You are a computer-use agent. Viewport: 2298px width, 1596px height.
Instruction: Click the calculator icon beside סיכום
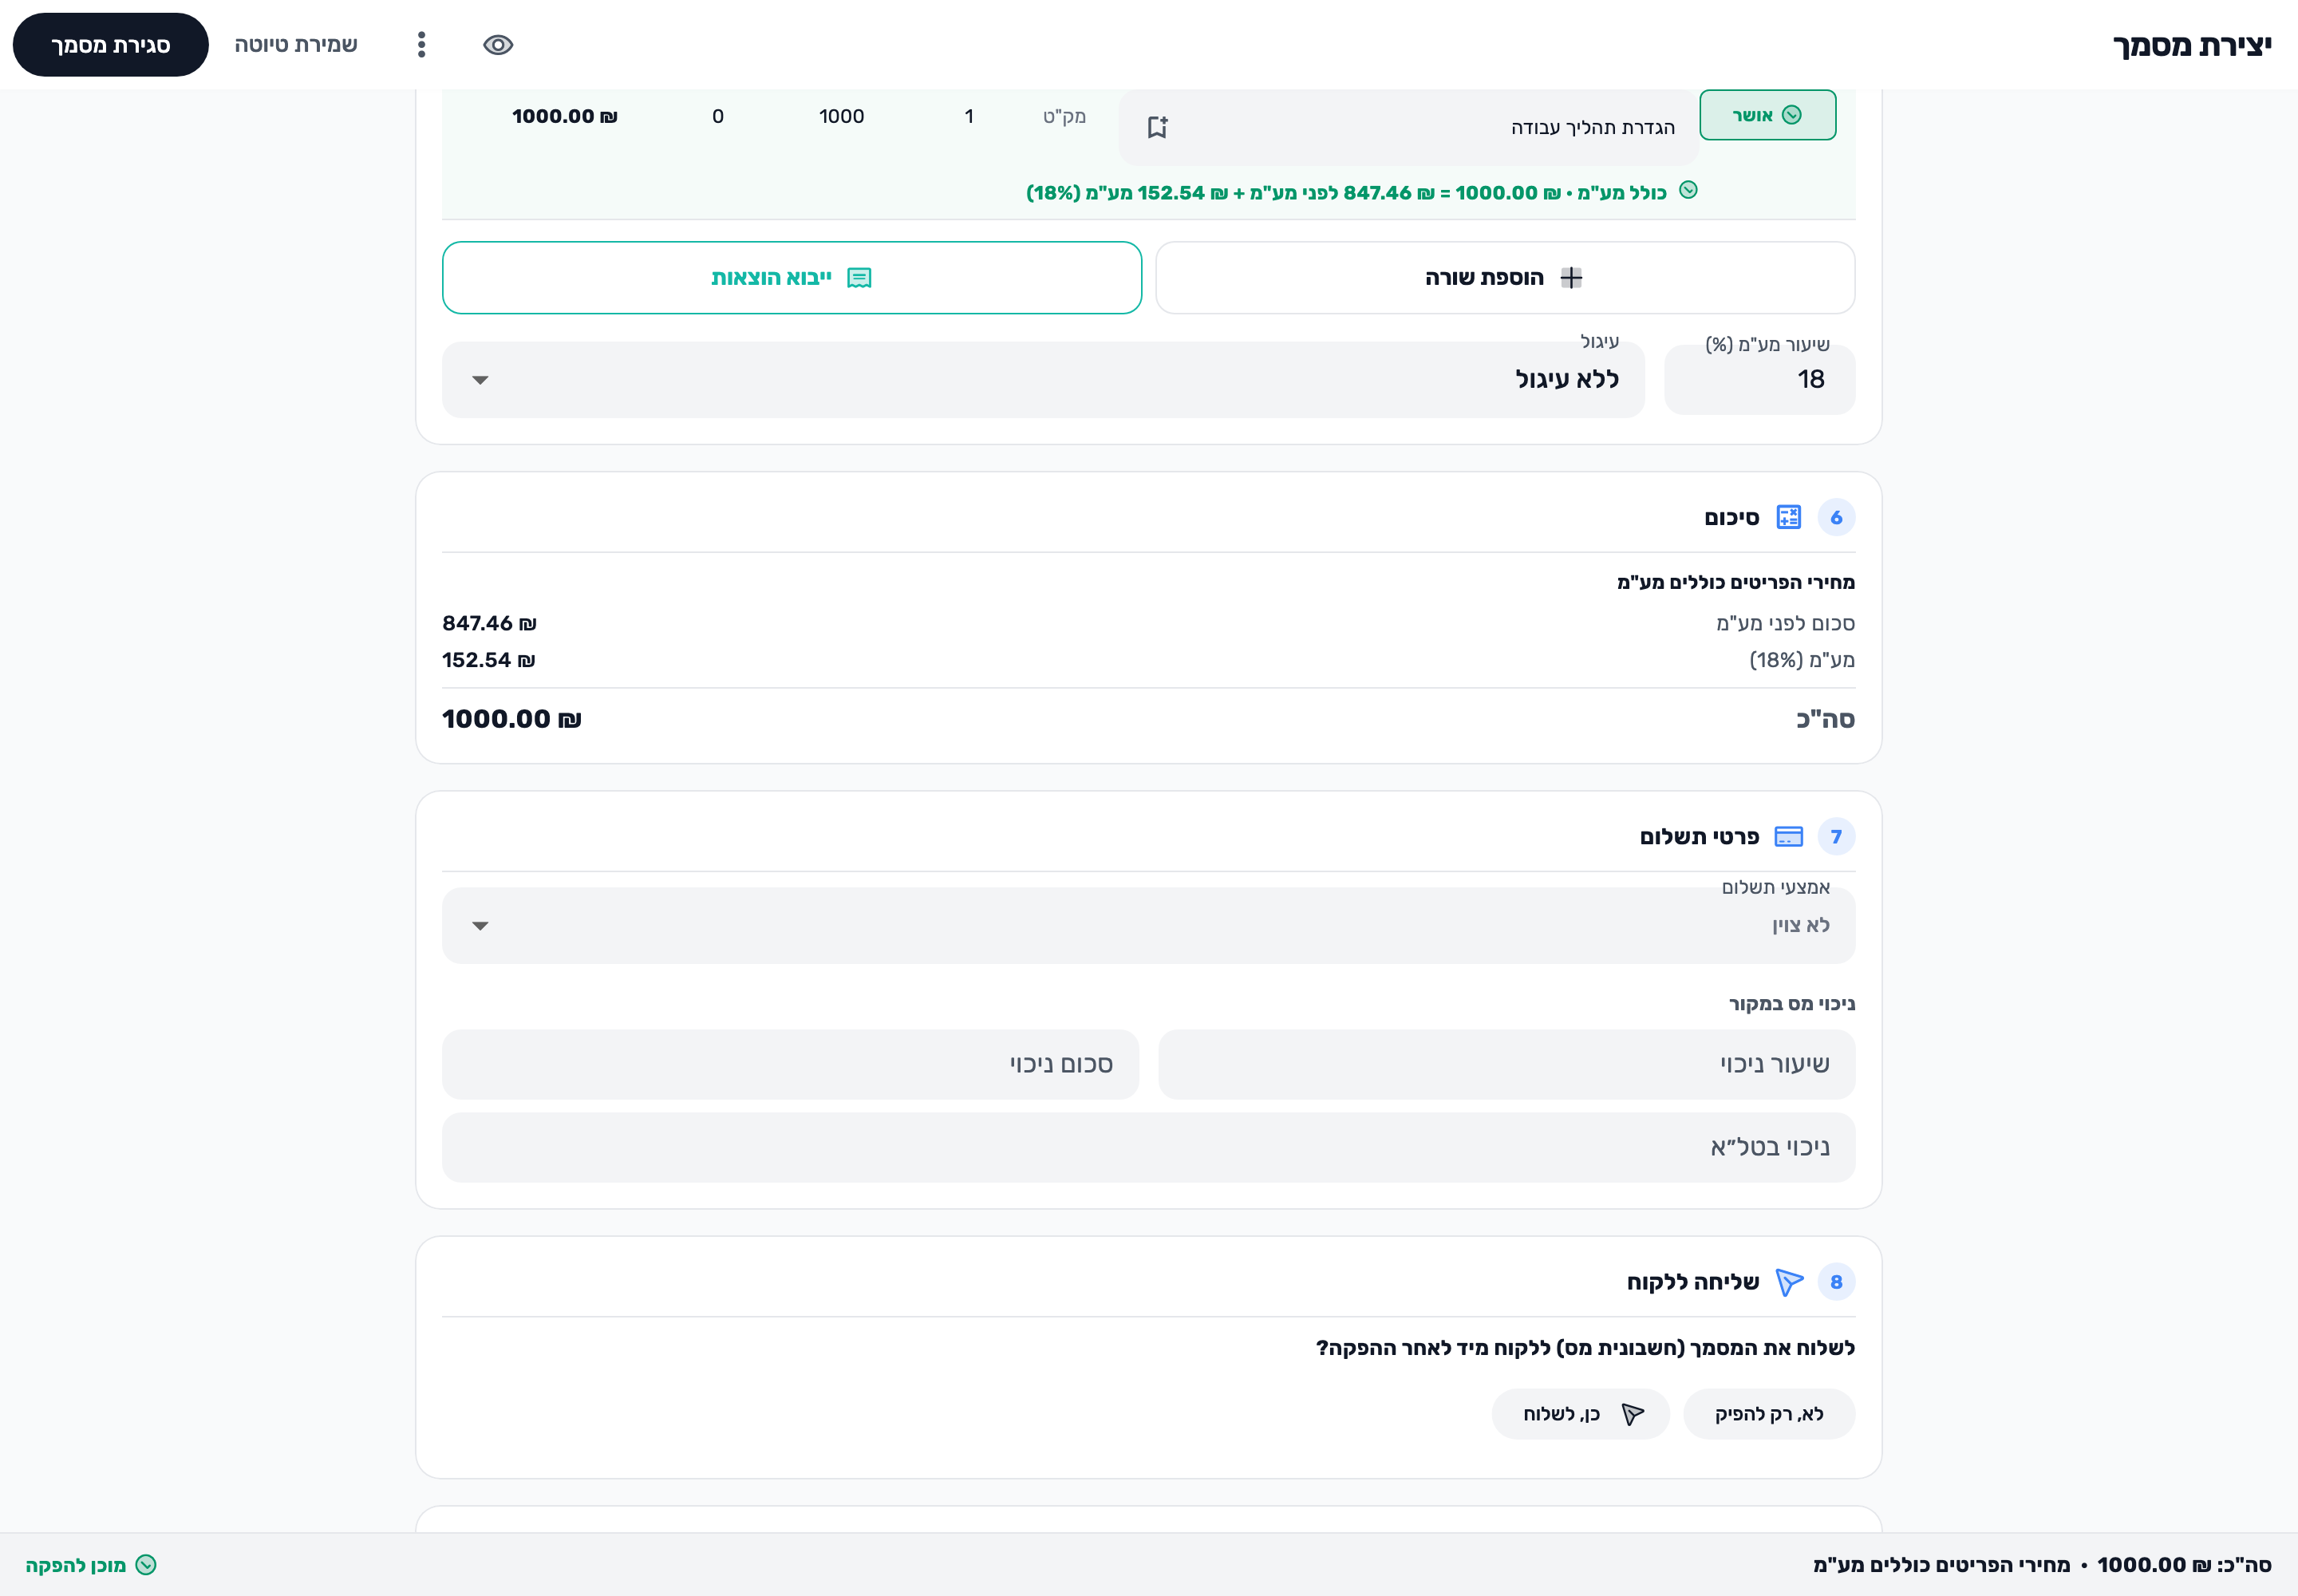1788,517
